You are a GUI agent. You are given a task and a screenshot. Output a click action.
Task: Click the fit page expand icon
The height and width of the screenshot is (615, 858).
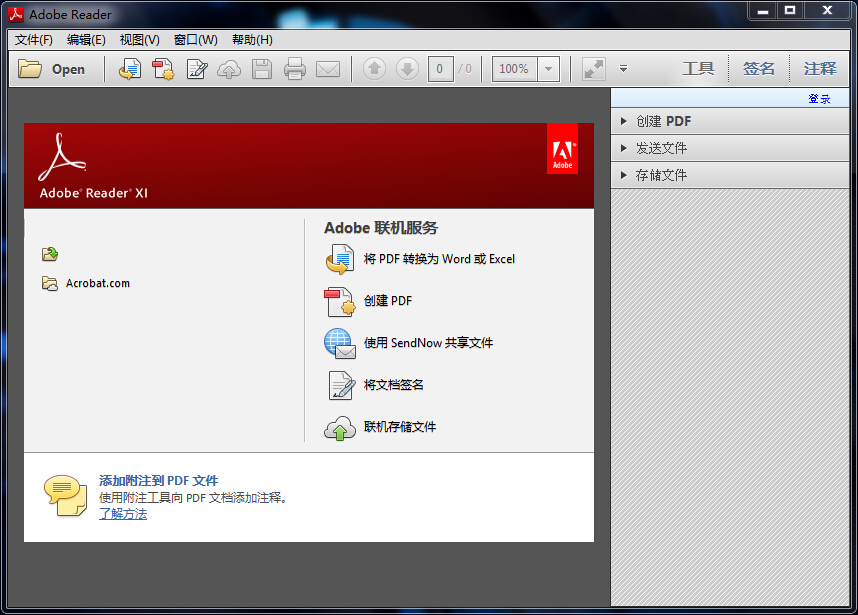(594, 69)
